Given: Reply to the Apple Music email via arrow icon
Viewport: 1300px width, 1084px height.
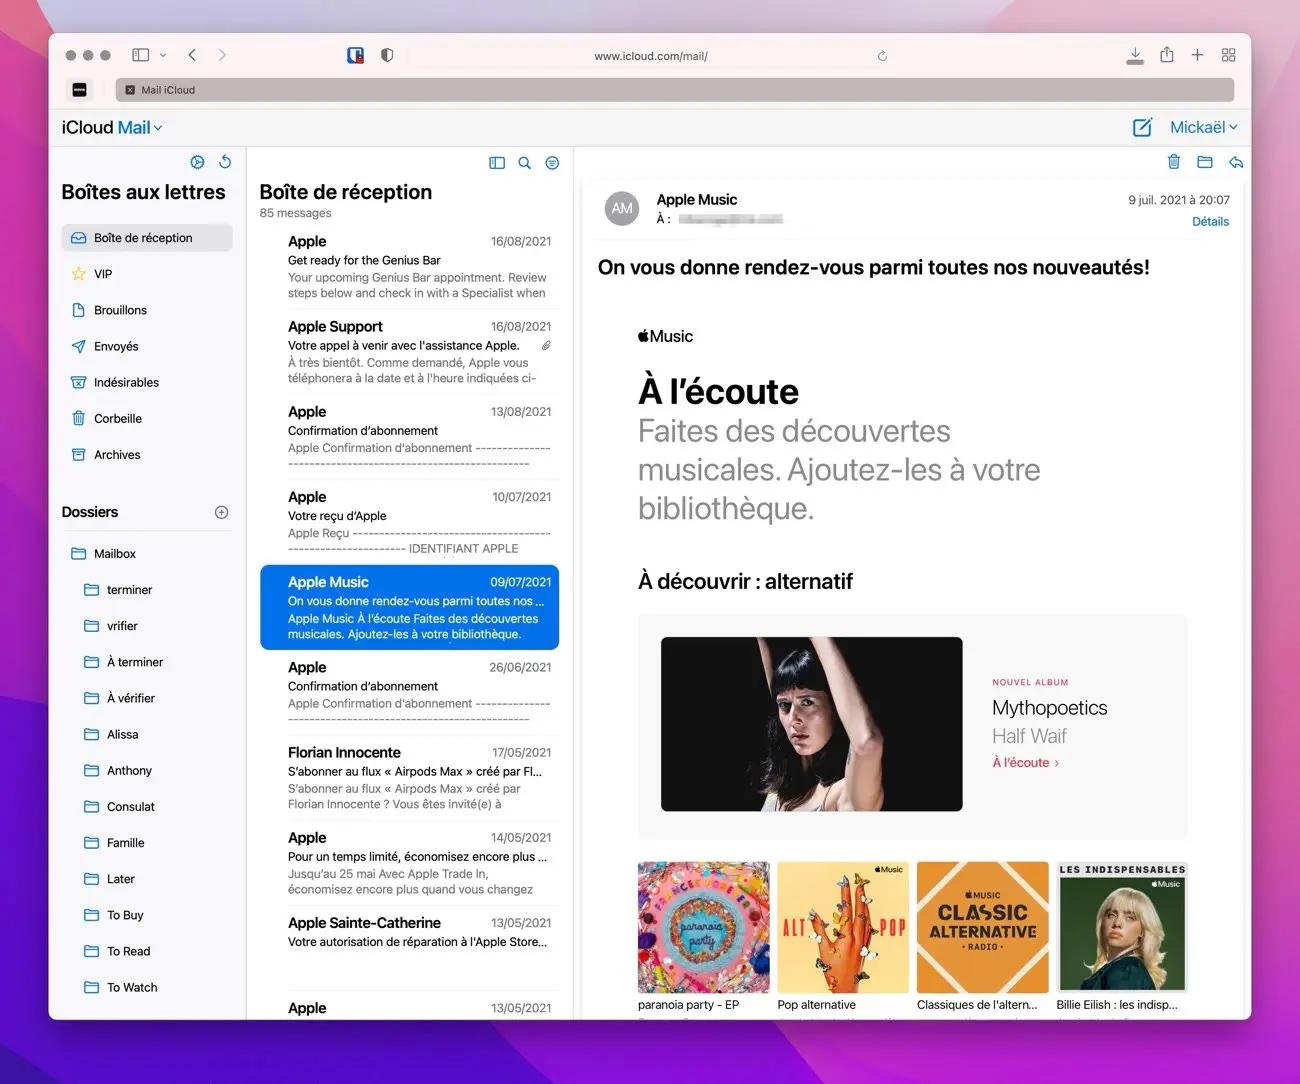Looking at the screenshot, I should [x=1236, y=161].
